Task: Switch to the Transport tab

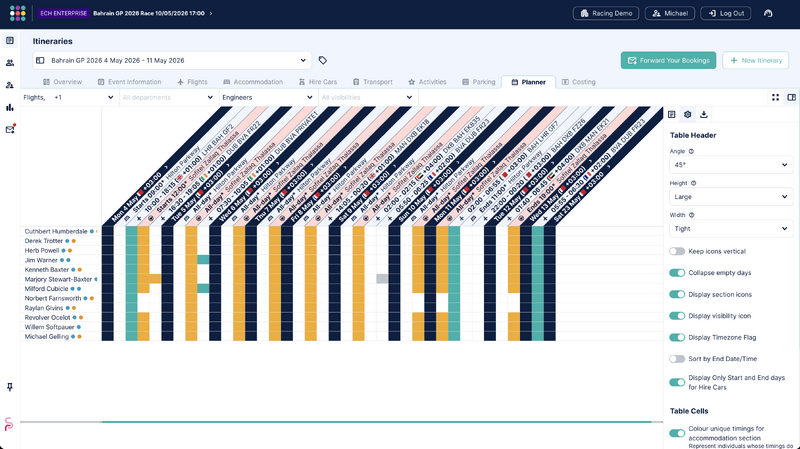Action: pos(373,82)
